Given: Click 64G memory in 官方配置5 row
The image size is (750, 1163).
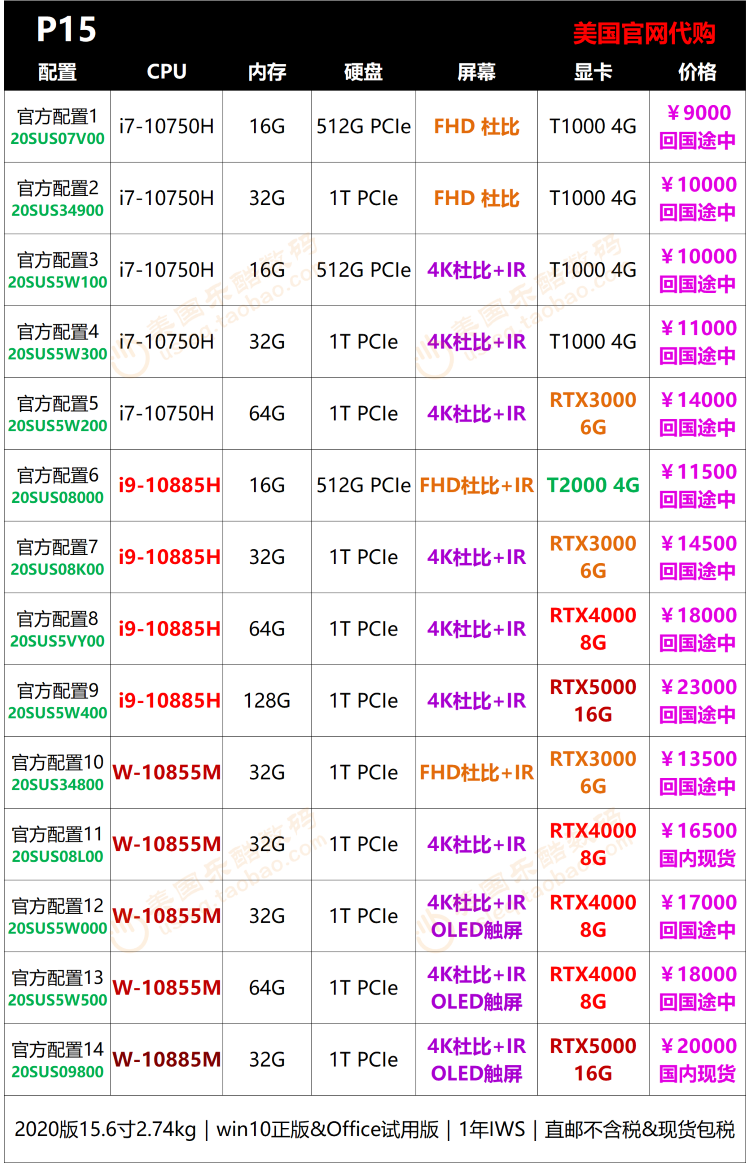Looking at the screenshot, I should [267, 414].
